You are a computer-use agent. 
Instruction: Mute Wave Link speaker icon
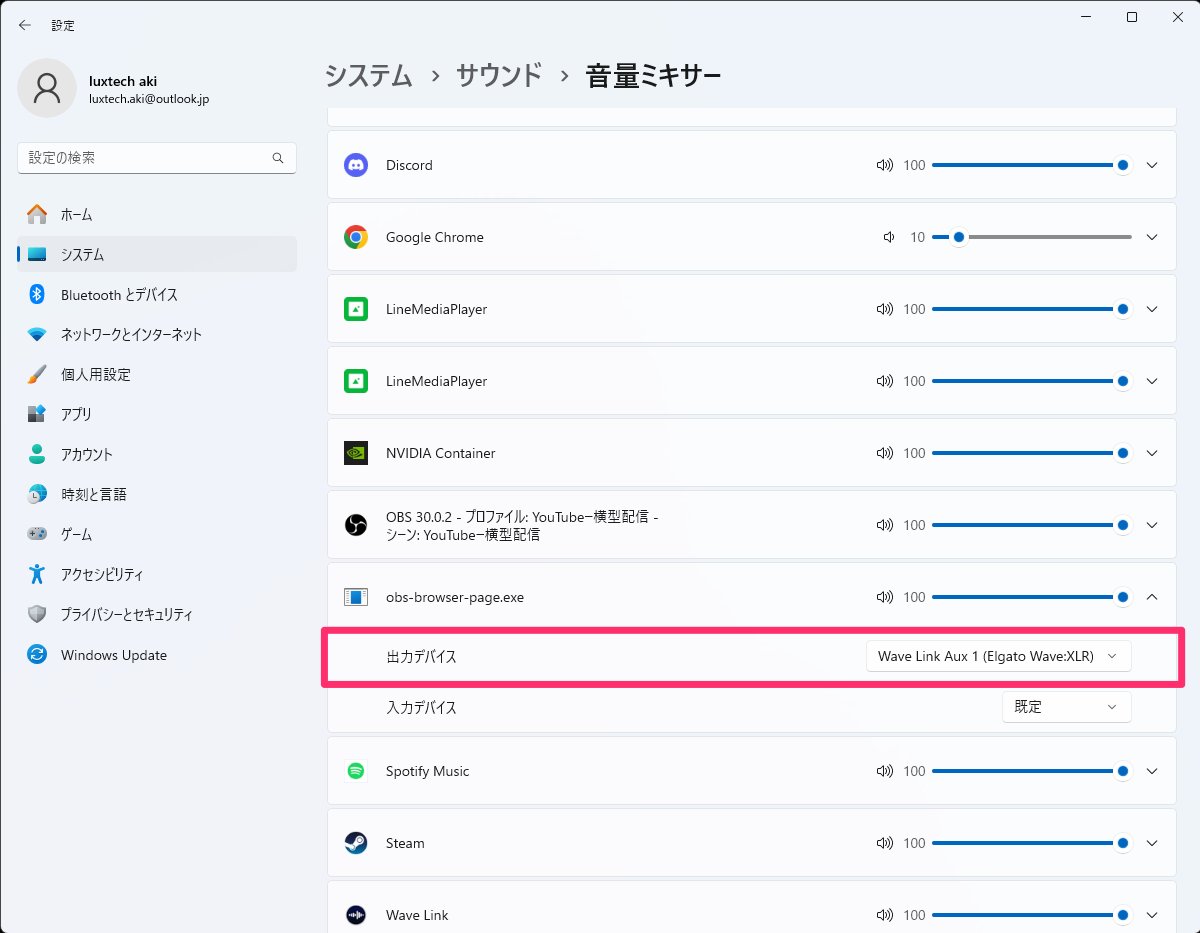coord(884,915)
